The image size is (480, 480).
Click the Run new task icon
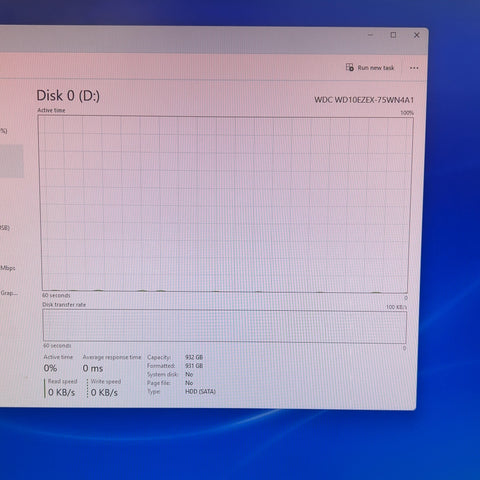[x=349, y=67]
